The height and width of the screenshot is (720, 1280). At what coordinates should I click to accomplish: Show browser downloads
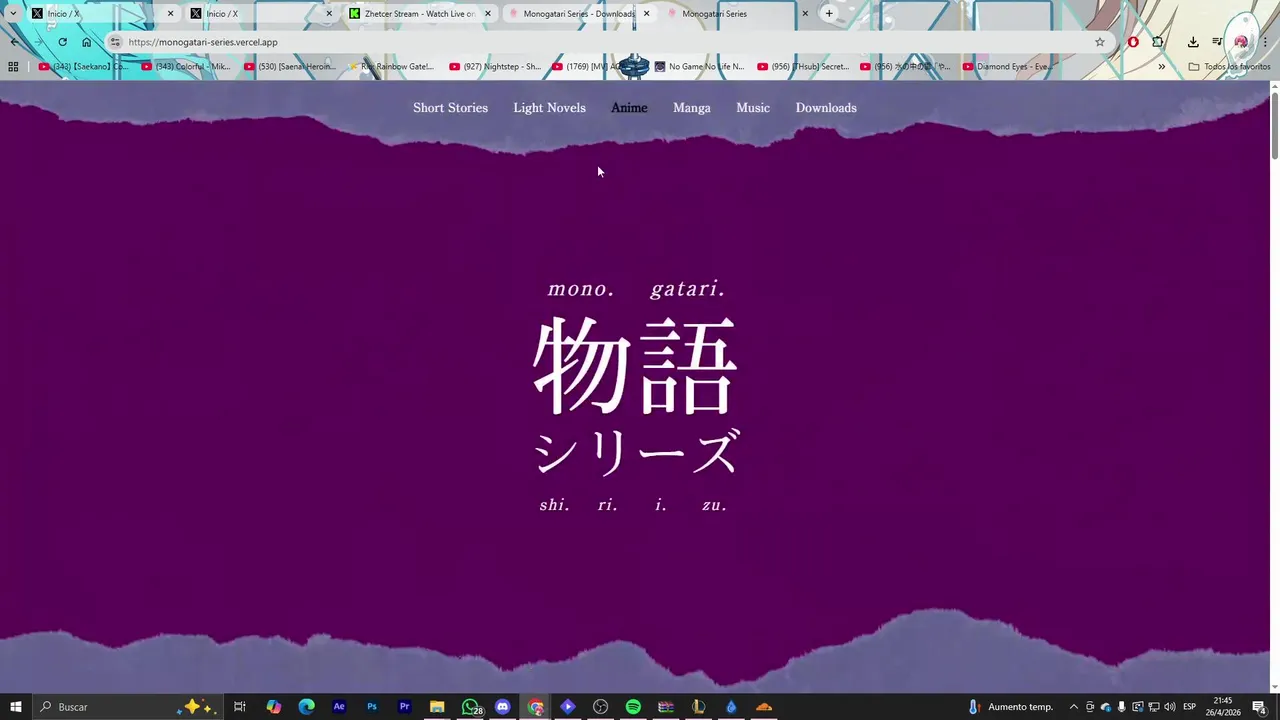pos(1193,42)
